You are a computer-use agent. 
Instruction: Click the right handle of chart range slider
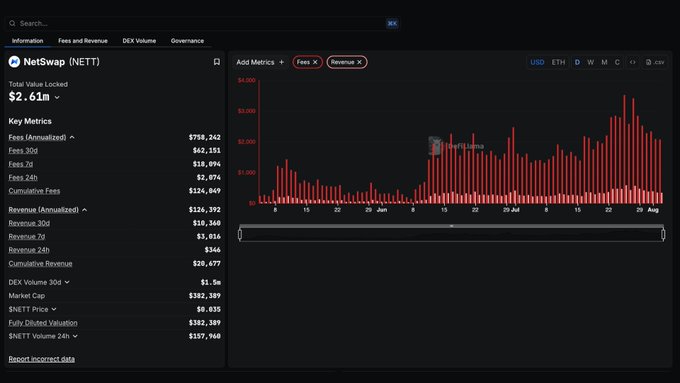pos(663,234)
